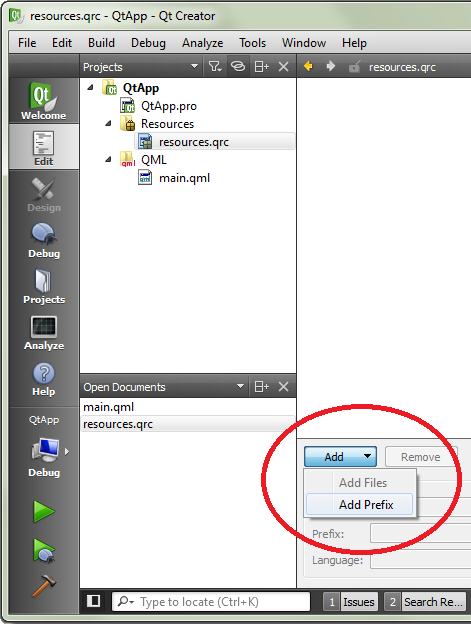
Task: Toggle synchronize with editor link icon
Action: (x=238, y=66)
